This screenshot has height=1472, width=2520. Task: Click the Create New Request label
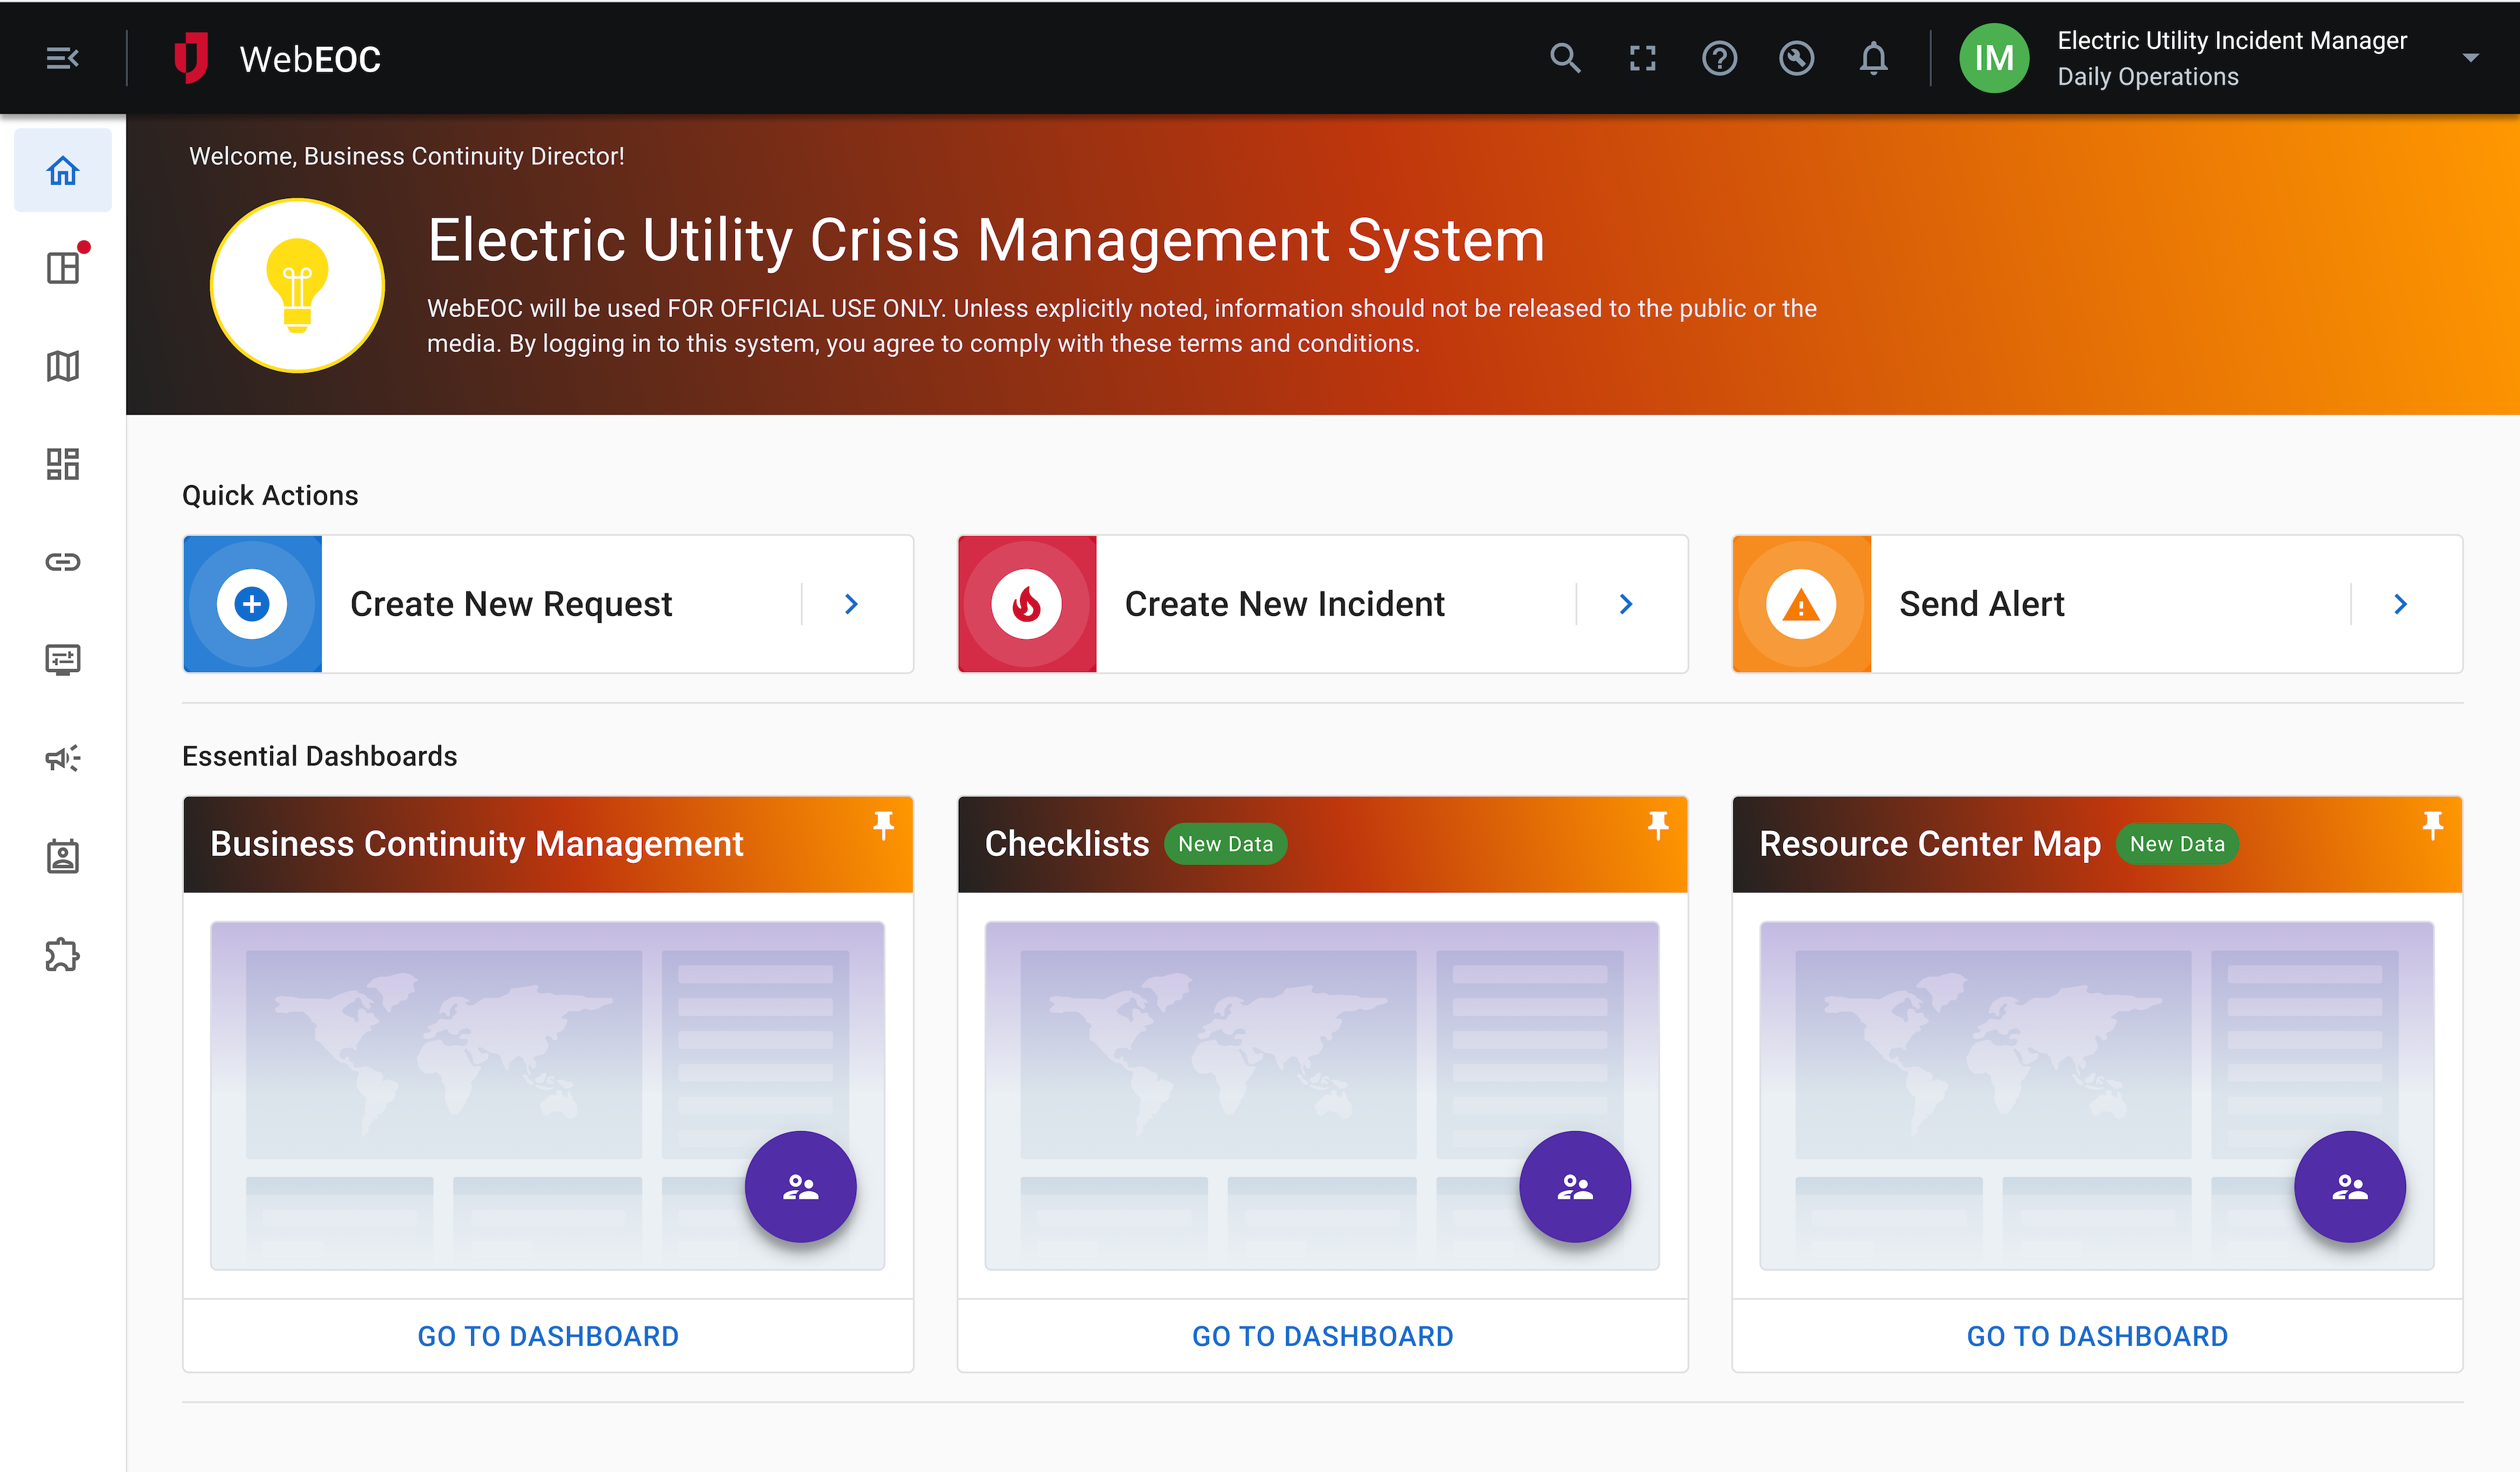(511, 604)
